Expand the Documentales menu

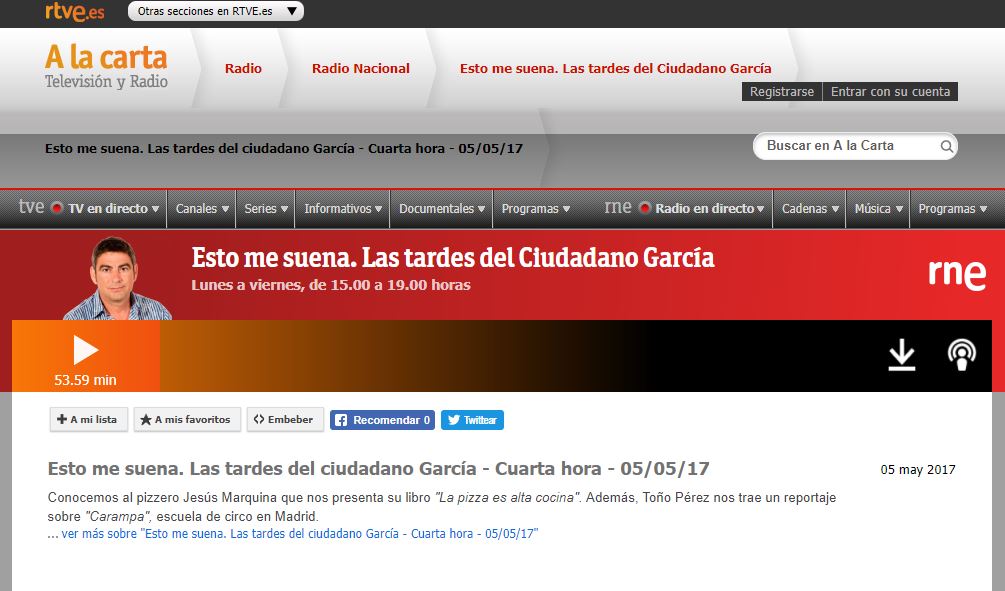[442, 208]
